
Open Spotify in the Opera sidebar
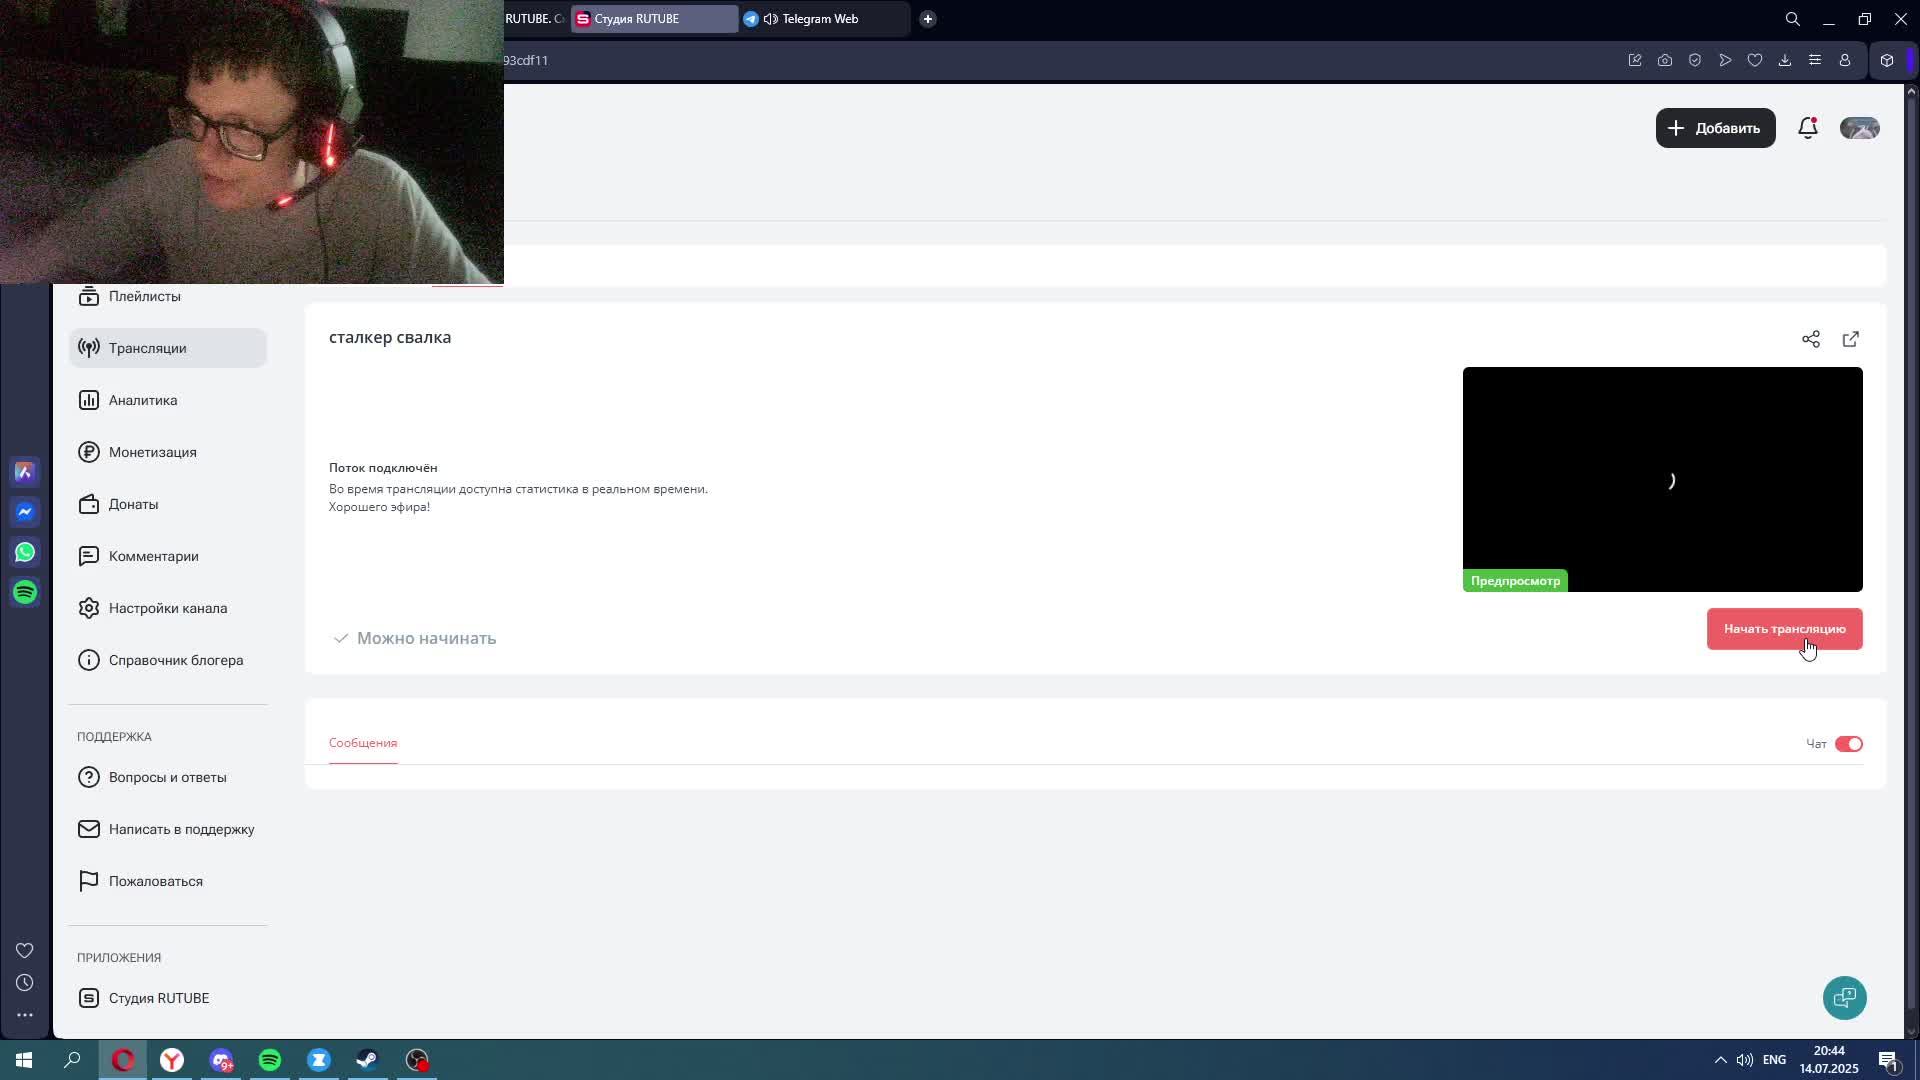coord(25,592)
